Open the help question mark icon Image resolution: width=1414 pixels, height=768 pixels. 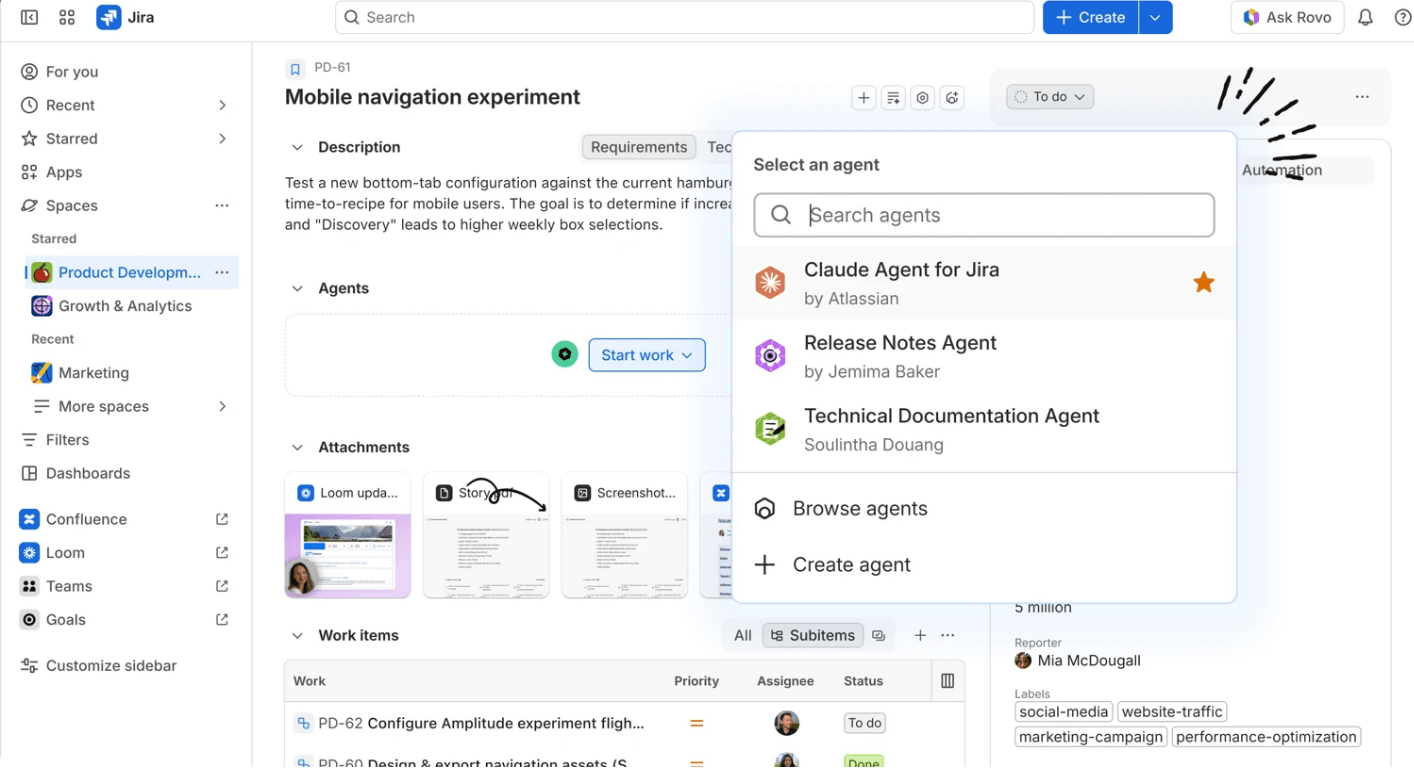click(1403, 17)
